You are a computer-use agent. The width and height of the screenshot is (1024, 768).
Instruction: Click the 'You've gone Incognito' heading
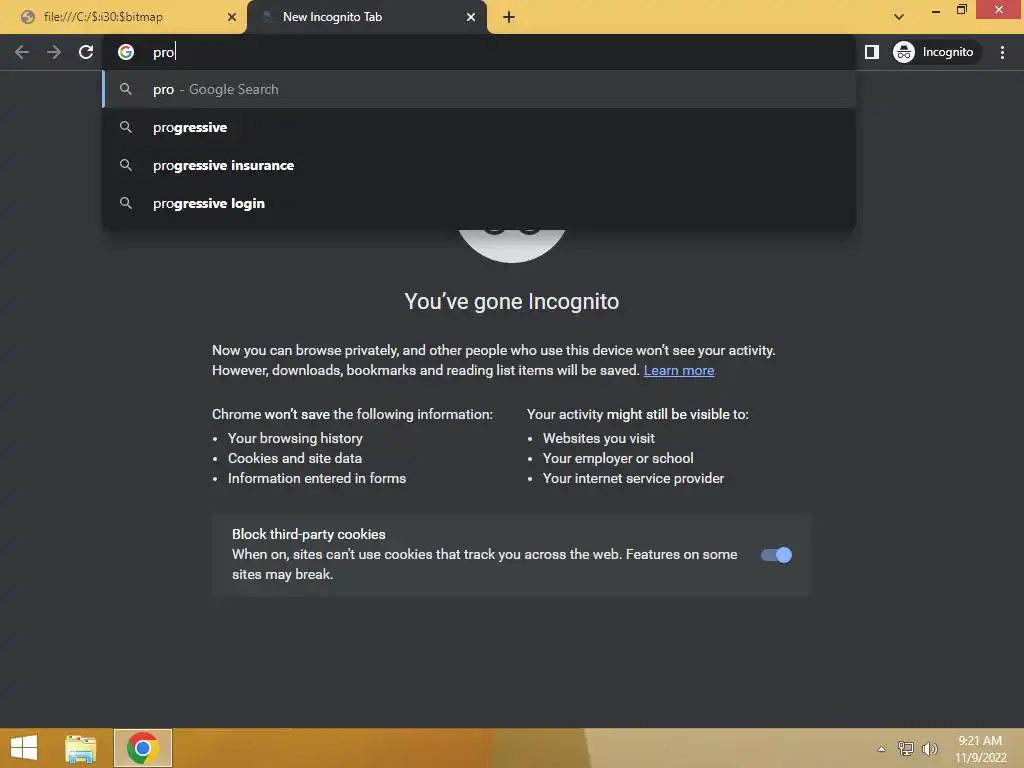(x=511, y=302)
